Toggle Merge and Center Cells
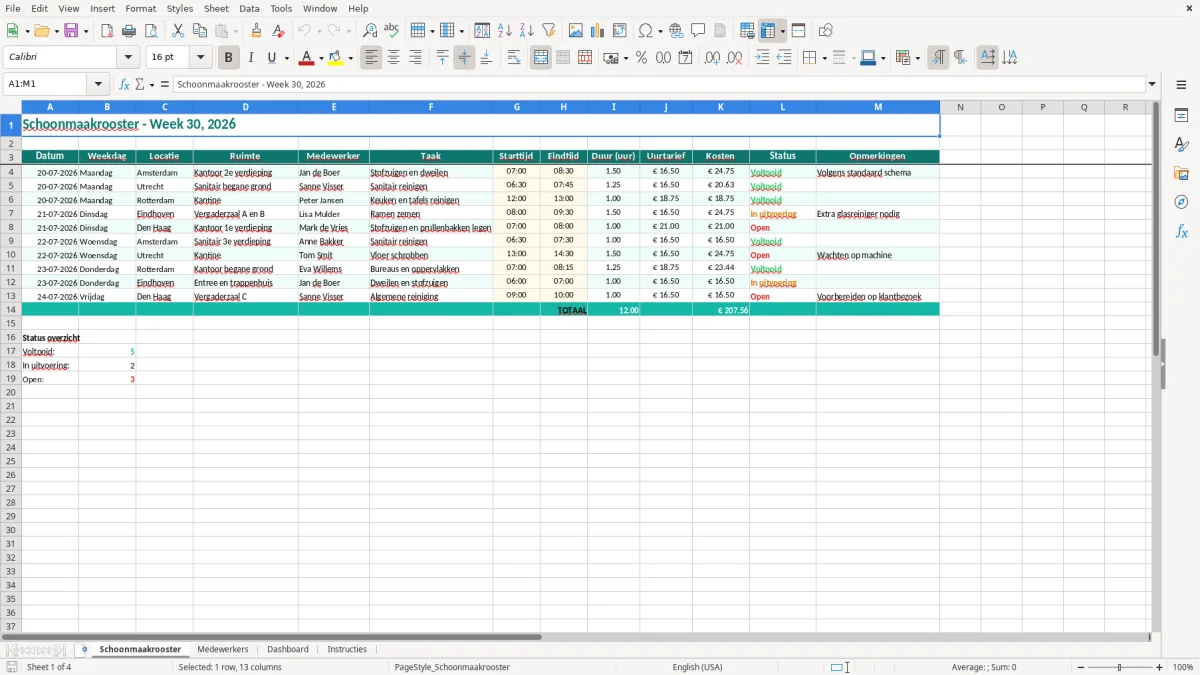 541,58
